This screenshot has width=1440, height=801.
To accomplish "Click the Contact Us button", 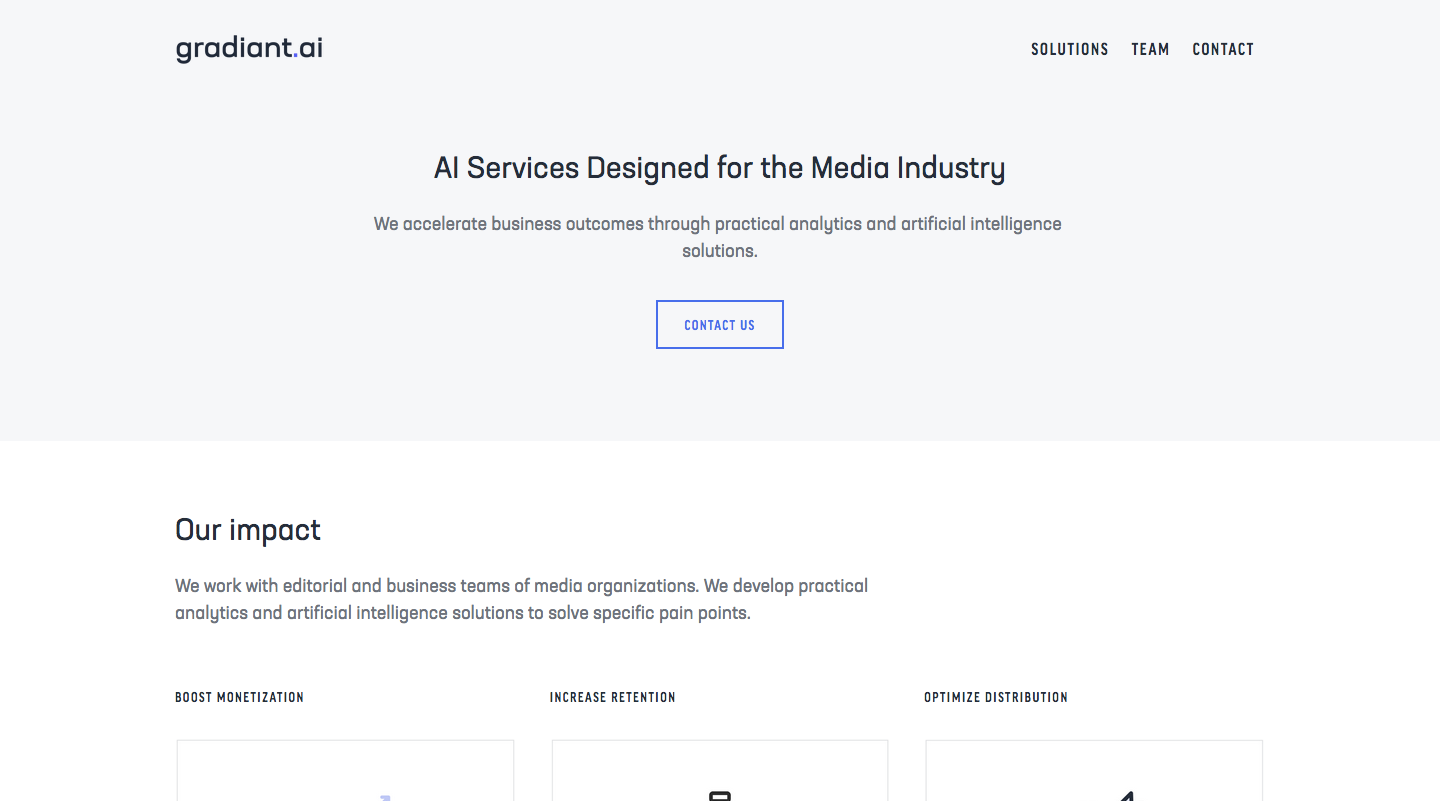I will pyautogui.click(x=720, y=325).
